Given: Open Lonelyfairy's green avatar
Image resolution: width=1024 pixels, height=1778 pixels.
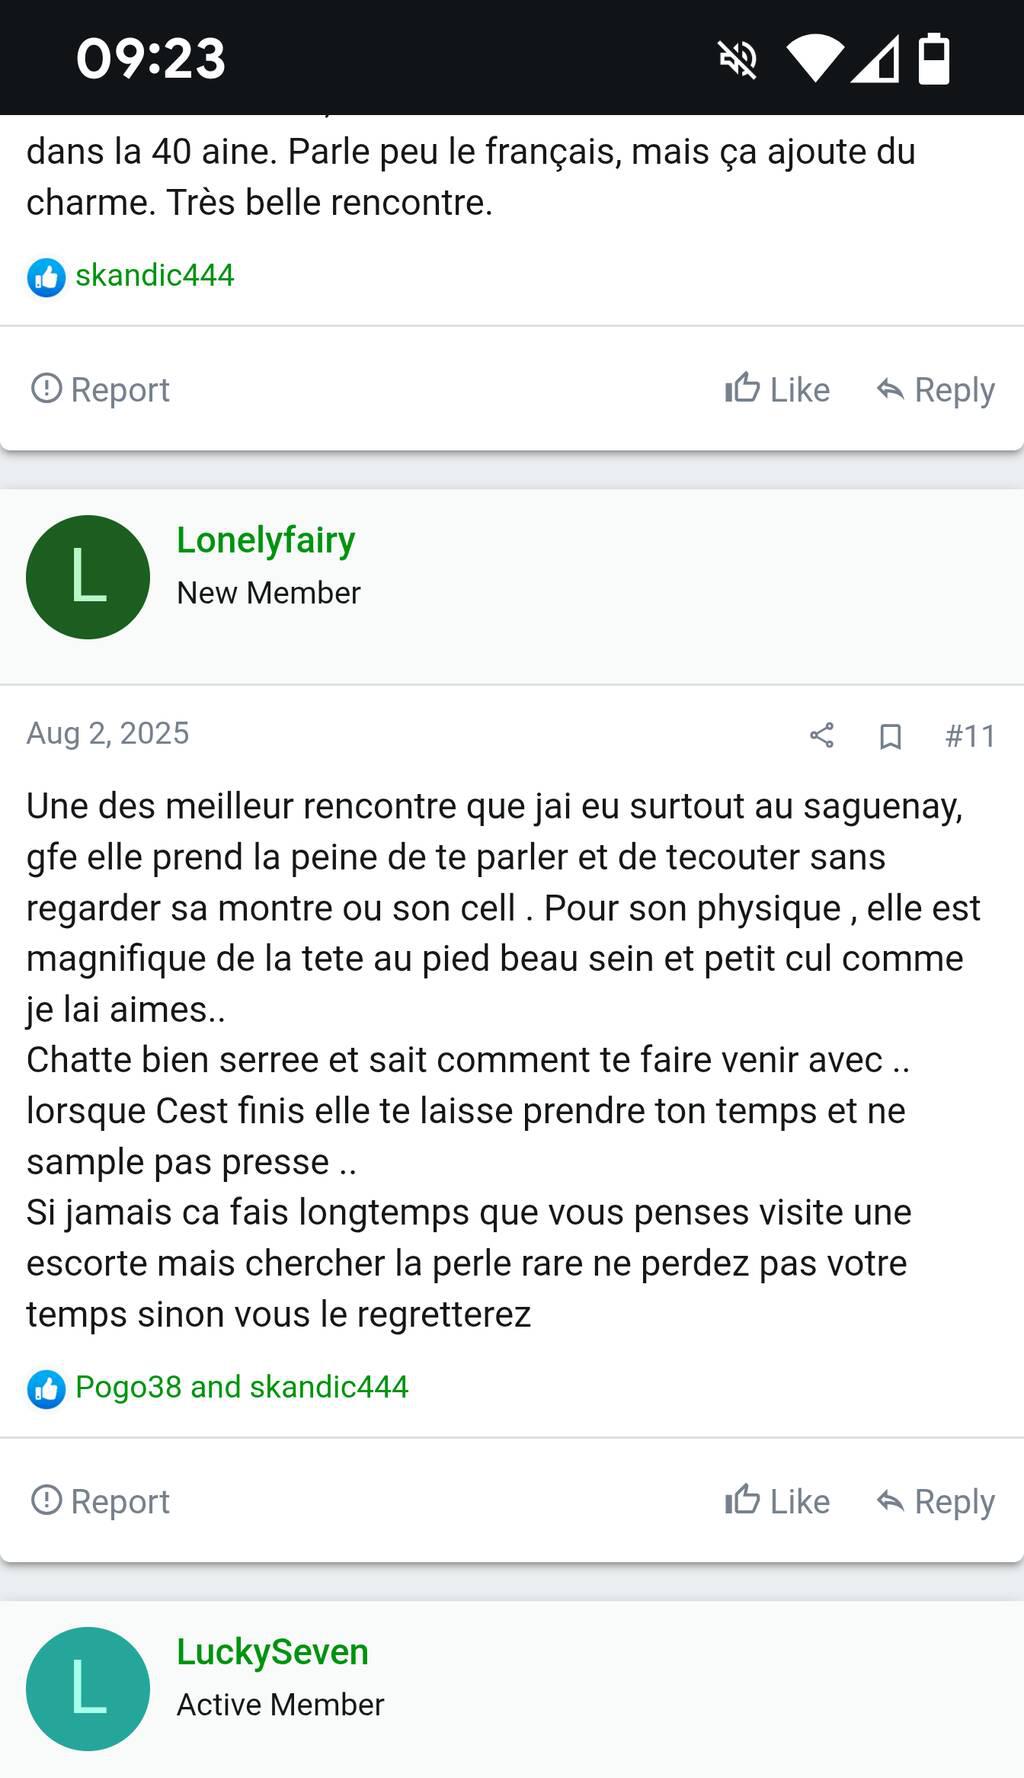Looking at the screenshot, I should point(88,577).
